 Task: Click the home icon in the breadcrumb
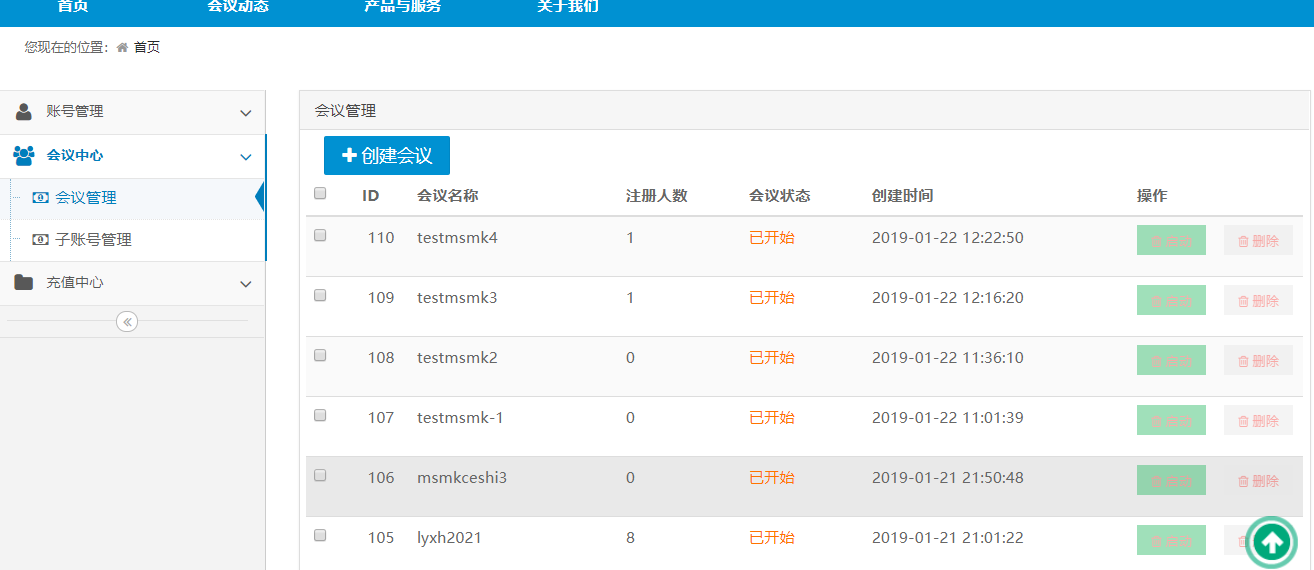coord(122,47)
